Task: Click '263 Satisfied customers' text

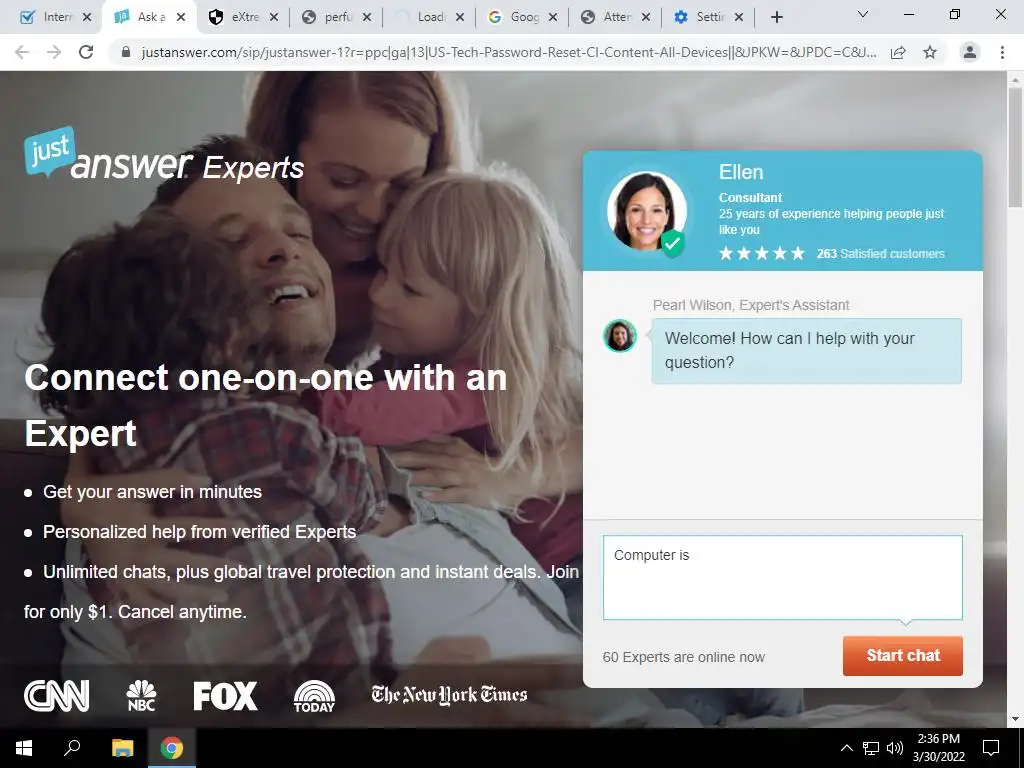Action: point(880,253)
